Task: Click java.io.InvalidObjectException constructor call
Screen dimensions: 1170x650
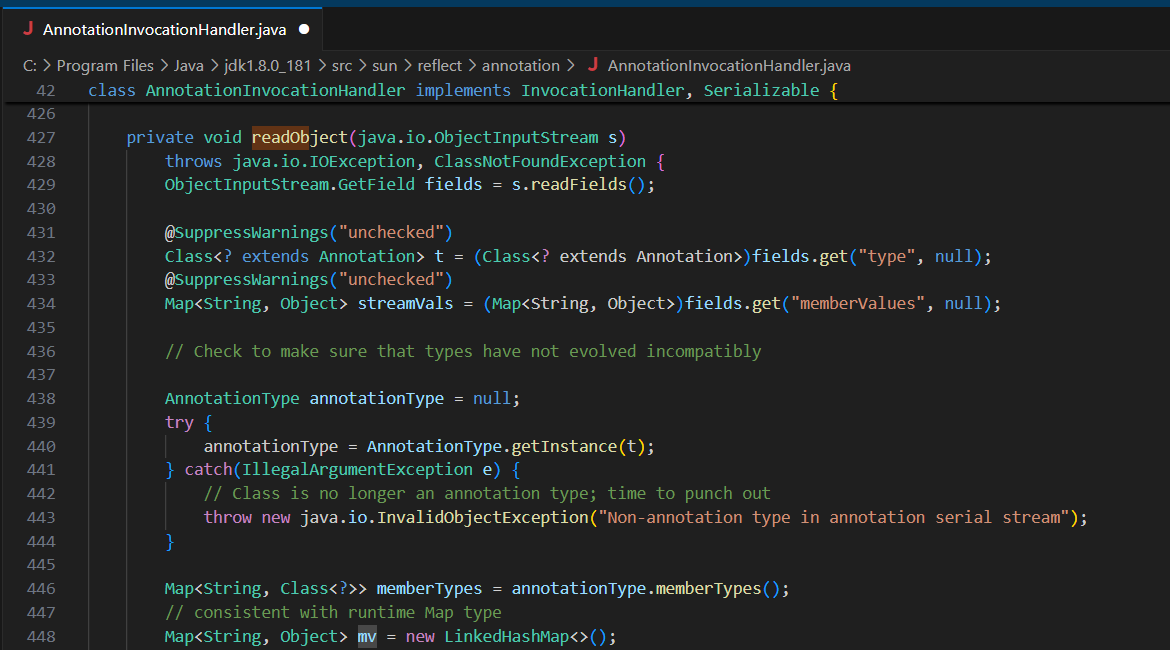Action: pyautogui.click(x=445, y=517)
